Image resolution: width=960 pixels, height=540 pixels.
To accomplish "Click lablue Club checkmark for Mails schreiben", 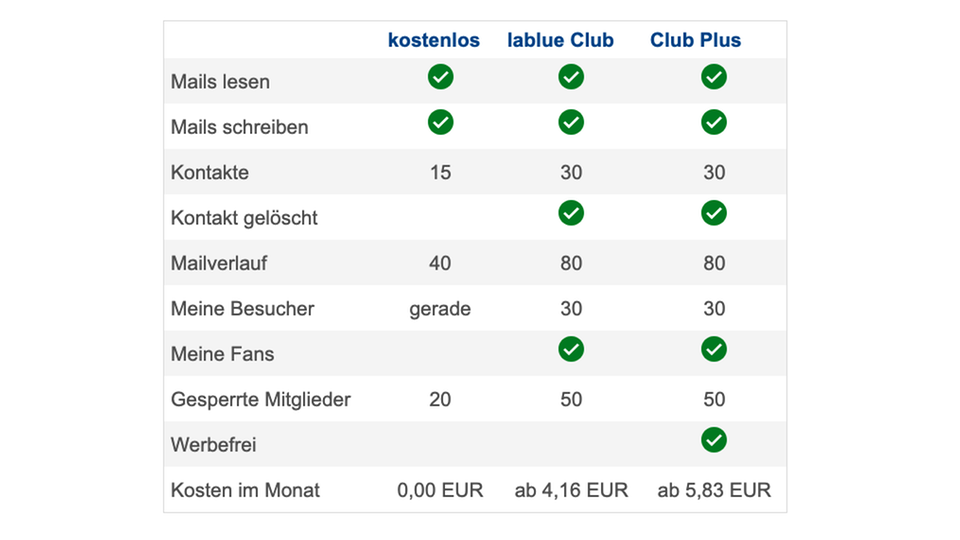I will (x=571, y=122).
